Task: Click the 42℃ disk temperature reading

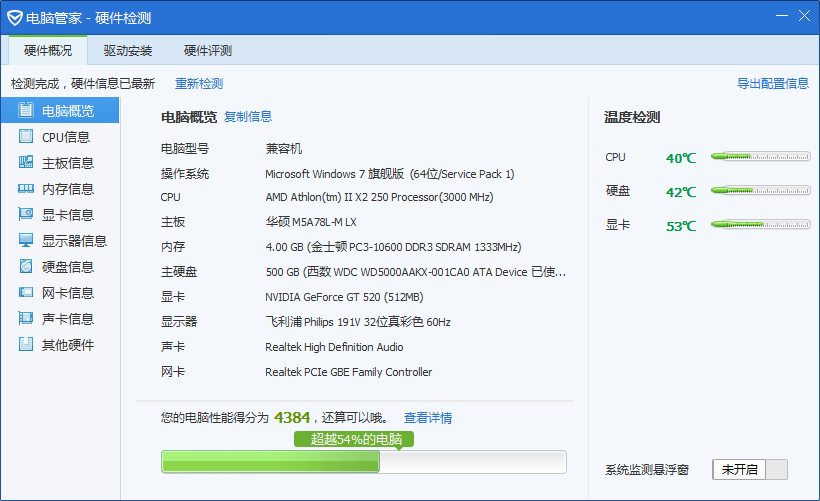Action: click(x=681, y=192)
